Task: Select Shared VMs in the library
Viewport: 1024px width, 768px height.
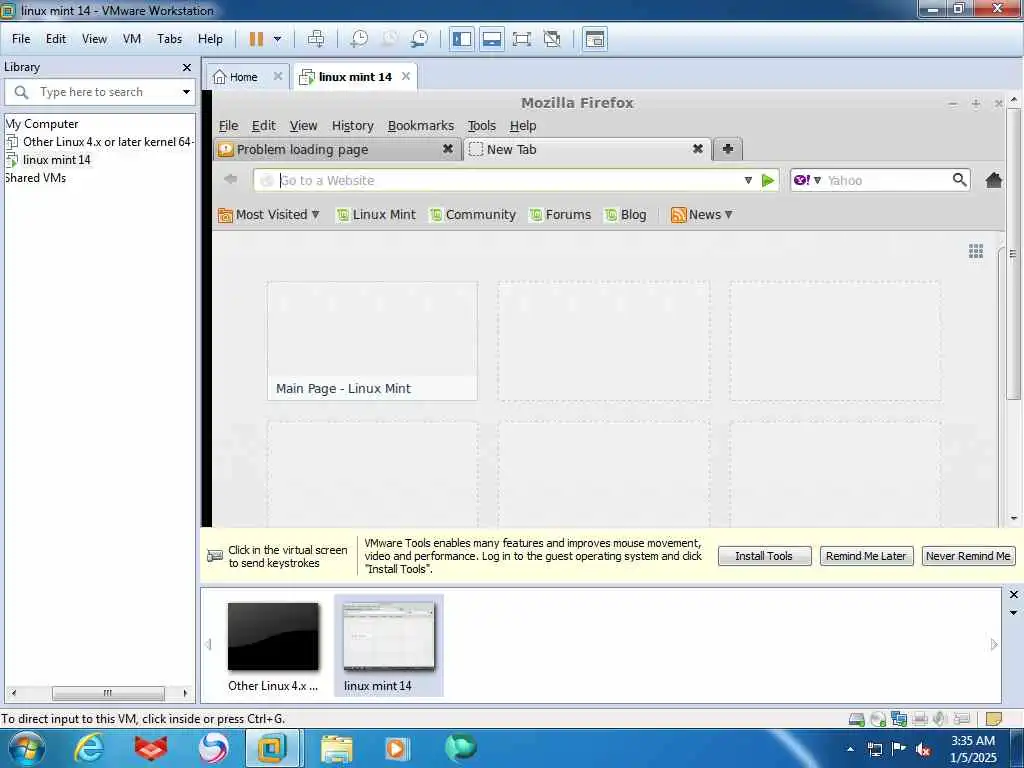Action: pos(35,178)
